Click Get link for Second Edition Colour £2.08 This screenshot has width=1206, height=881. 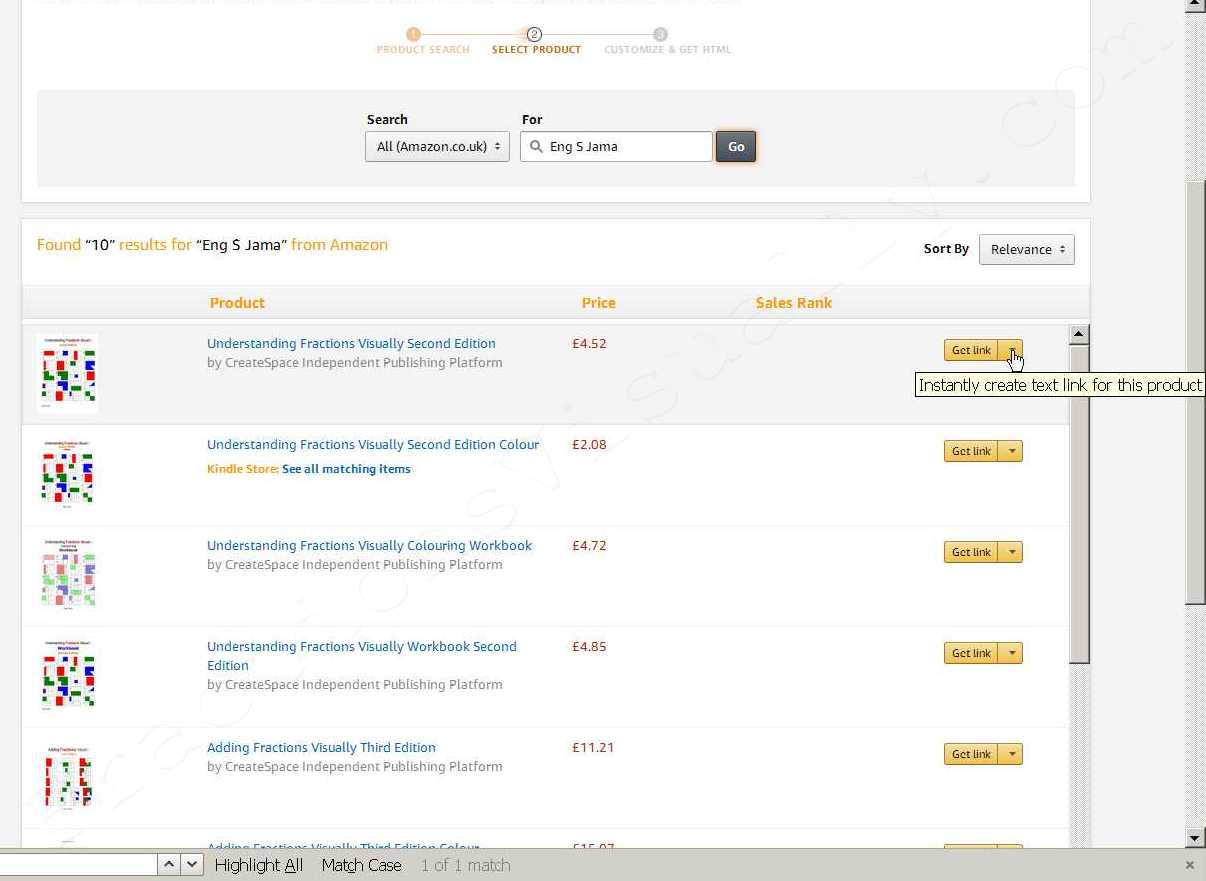[971, 451]
